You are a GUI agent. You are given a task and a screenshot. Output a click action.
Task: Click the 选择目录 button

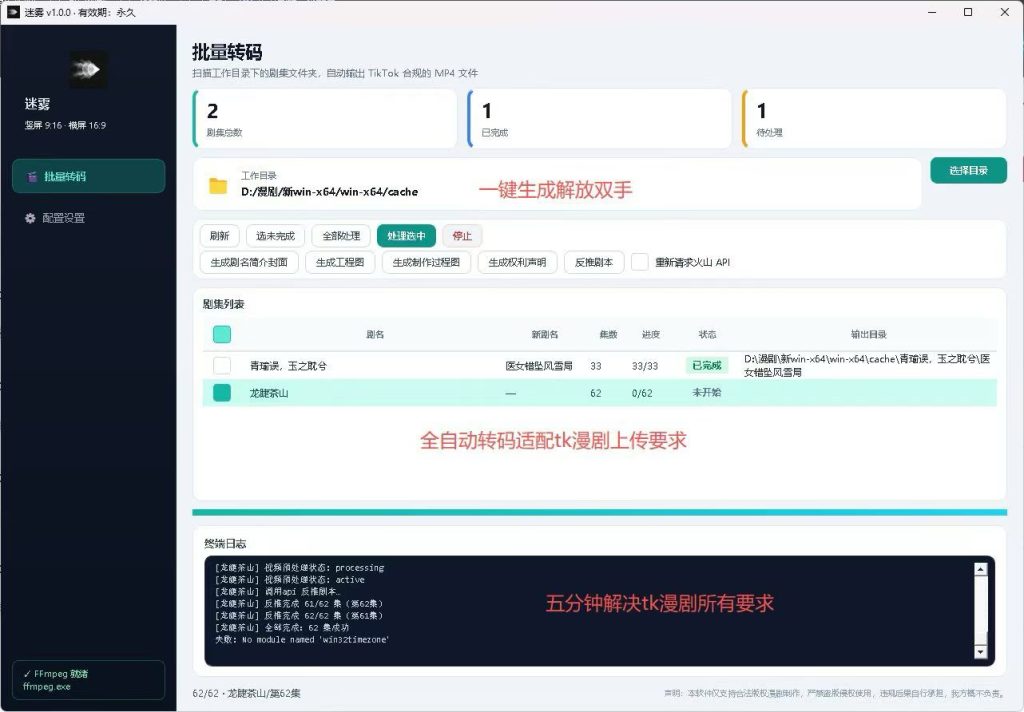pos(968,170)
